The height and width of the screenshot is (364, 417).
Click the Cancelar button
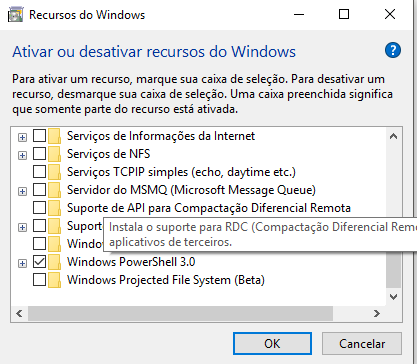tap(362, 344)
